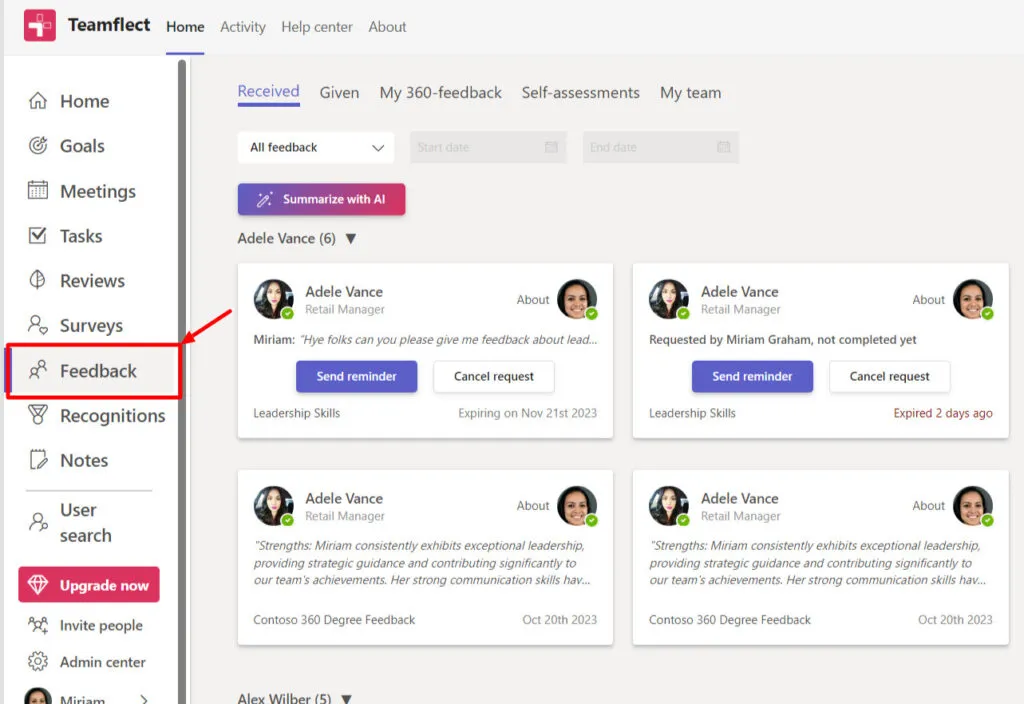Image resolution: width=1024 pixels, height=704 pixels.
Task: Click 'Expired 2 days ago' text
Action: pos(943,413)
